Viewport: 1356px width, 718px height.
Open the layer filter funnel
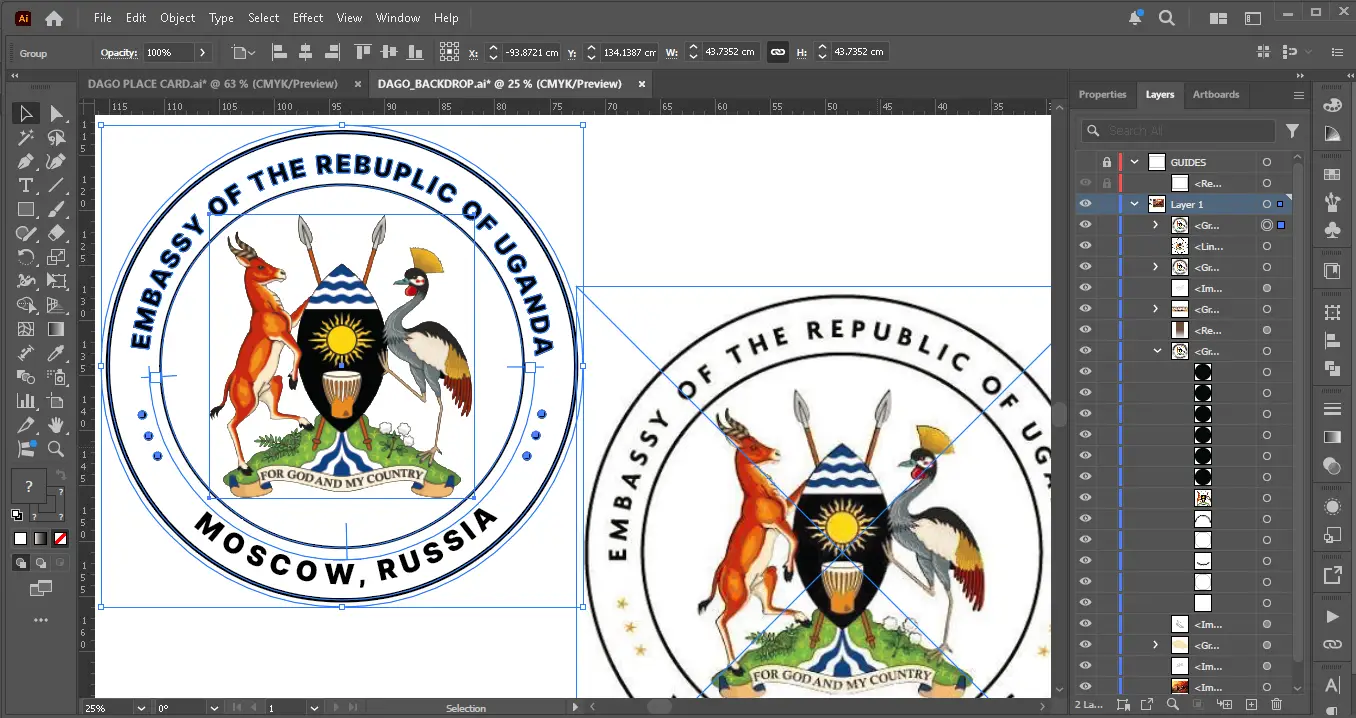(x=1292, y=131)
